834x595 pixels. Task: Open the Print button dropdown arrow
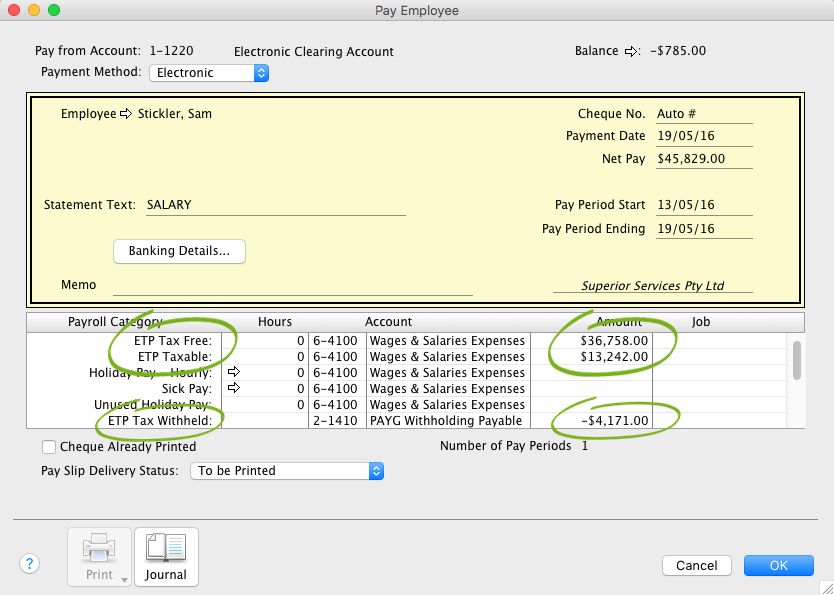click(x=124, y=579)
